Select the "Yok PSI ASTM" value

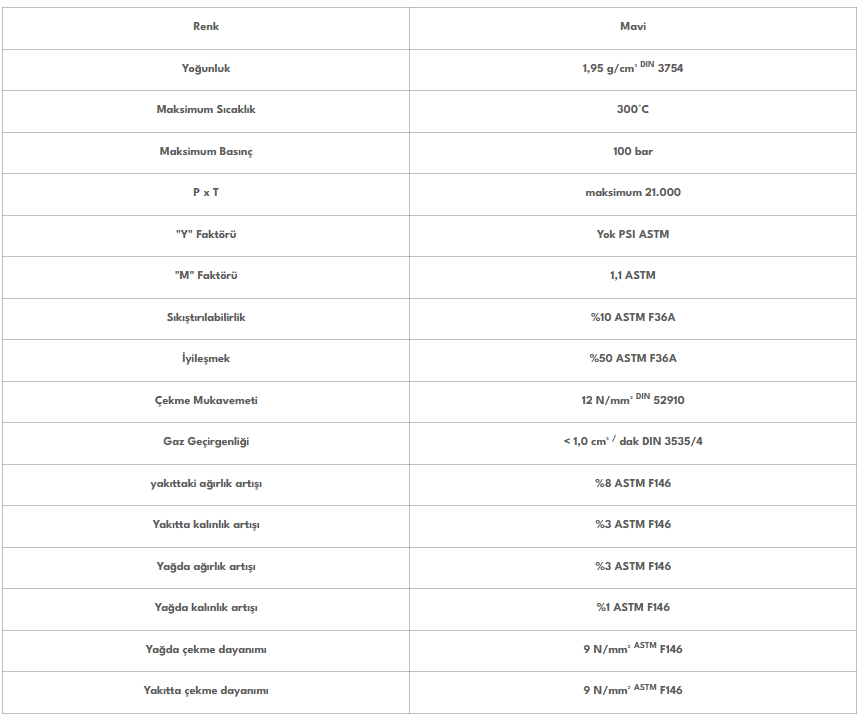pos(633,235)
